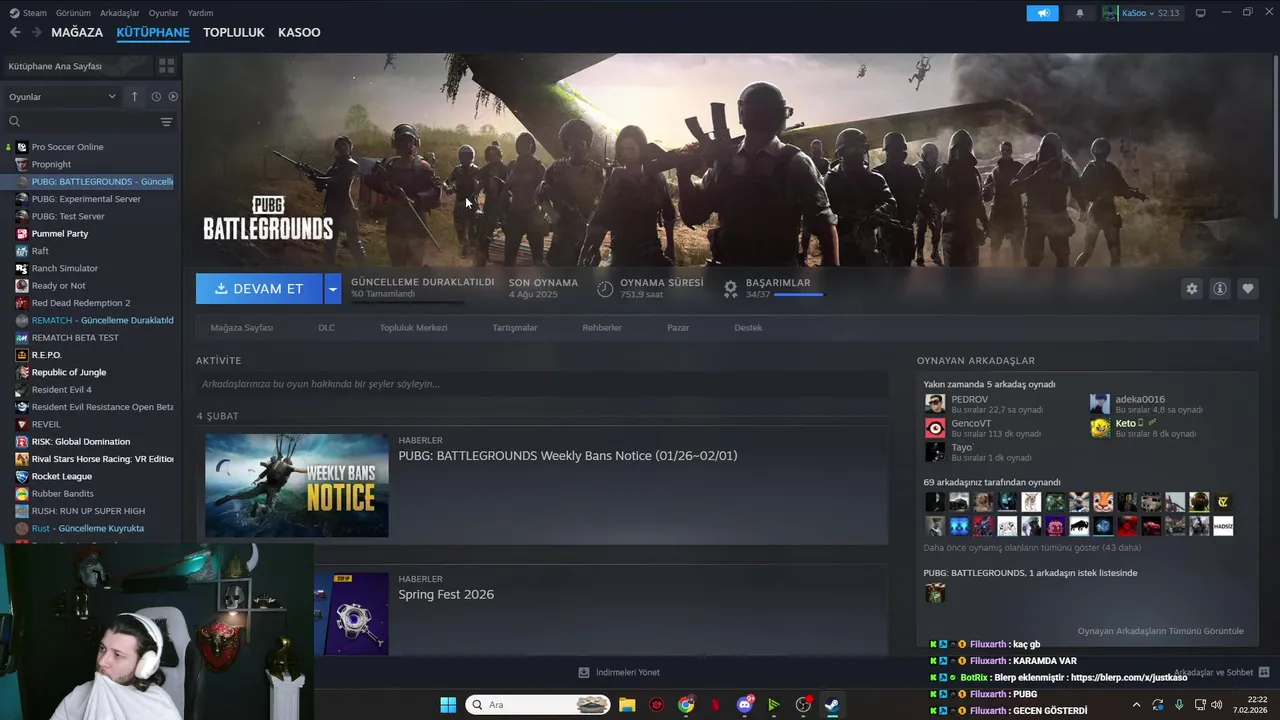Open the Yardım menu
The height and width of the screenshot is (720, 1280).
click(x=200, y=13)
